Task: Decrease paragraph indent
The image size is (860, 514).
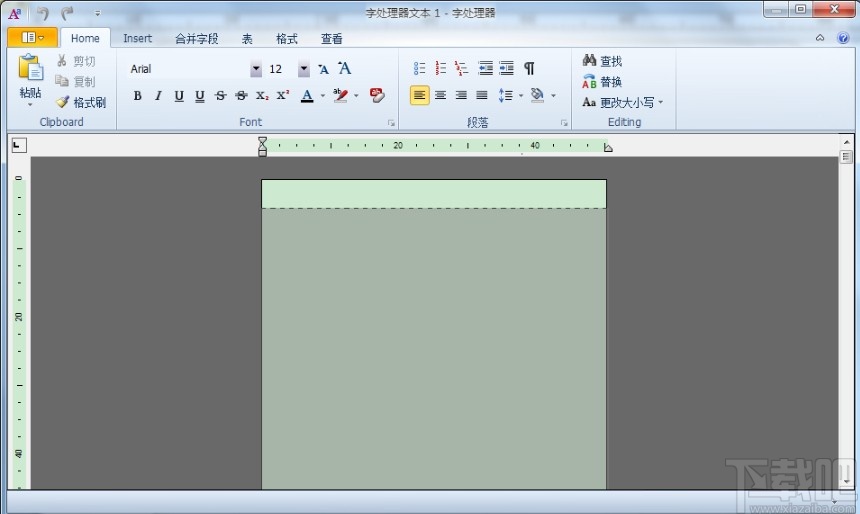Action: tap(485, 68)
